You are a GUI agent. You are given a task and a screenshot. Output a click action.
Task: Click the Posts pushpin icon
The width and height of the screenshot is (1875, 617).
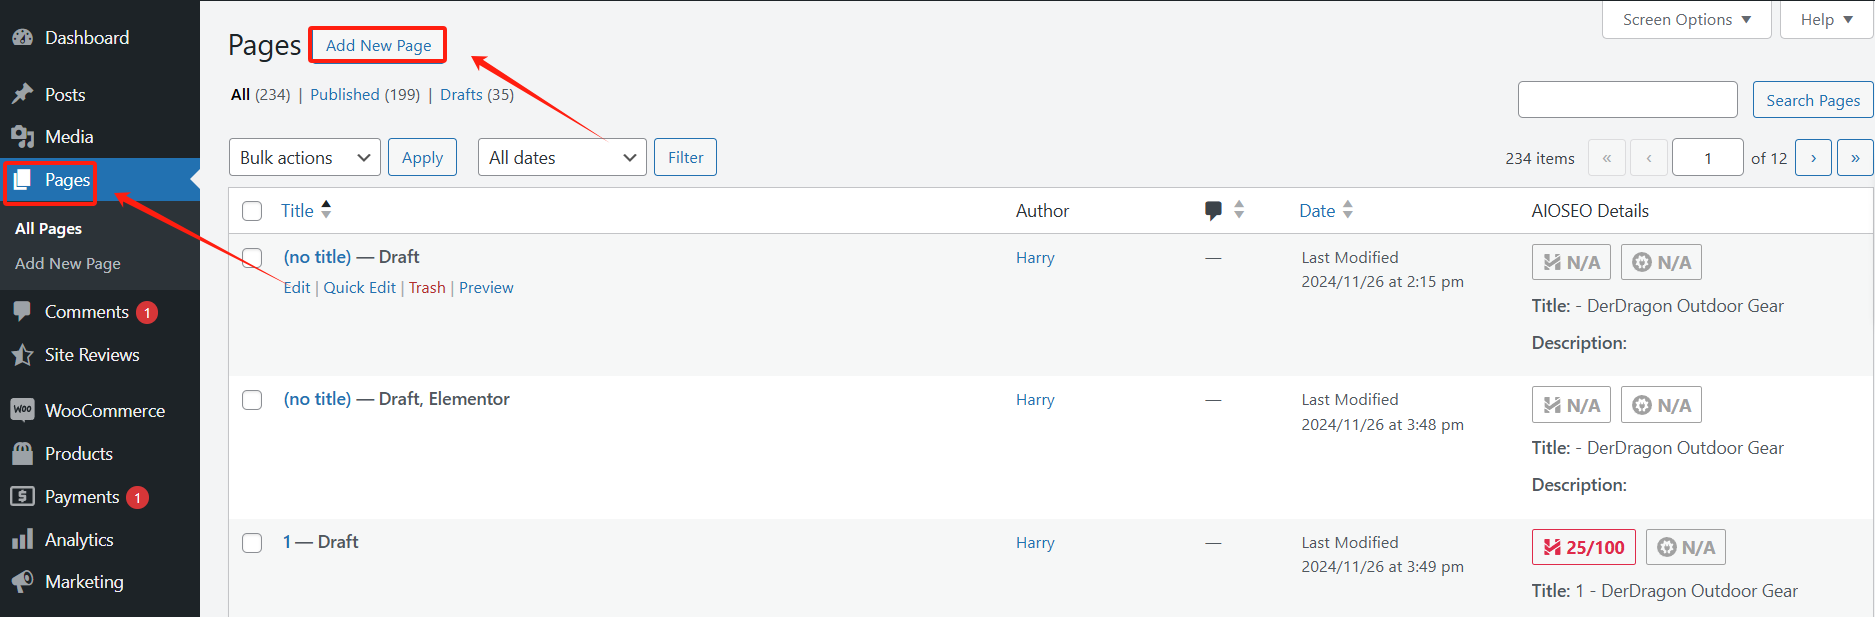click(22, 94)
